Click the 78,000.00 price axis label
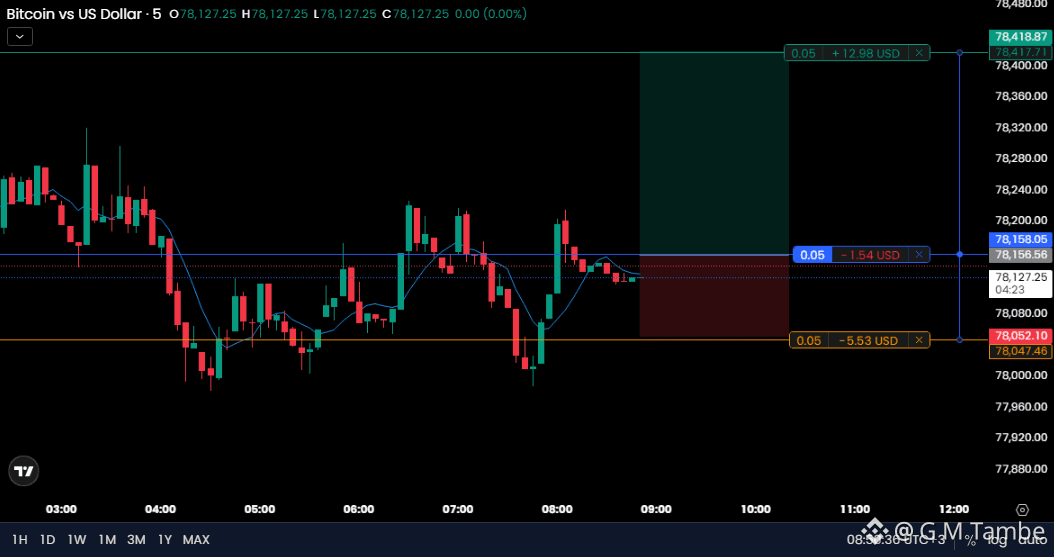Screen dimensions: 1054x557 (x=1021, y=375)
